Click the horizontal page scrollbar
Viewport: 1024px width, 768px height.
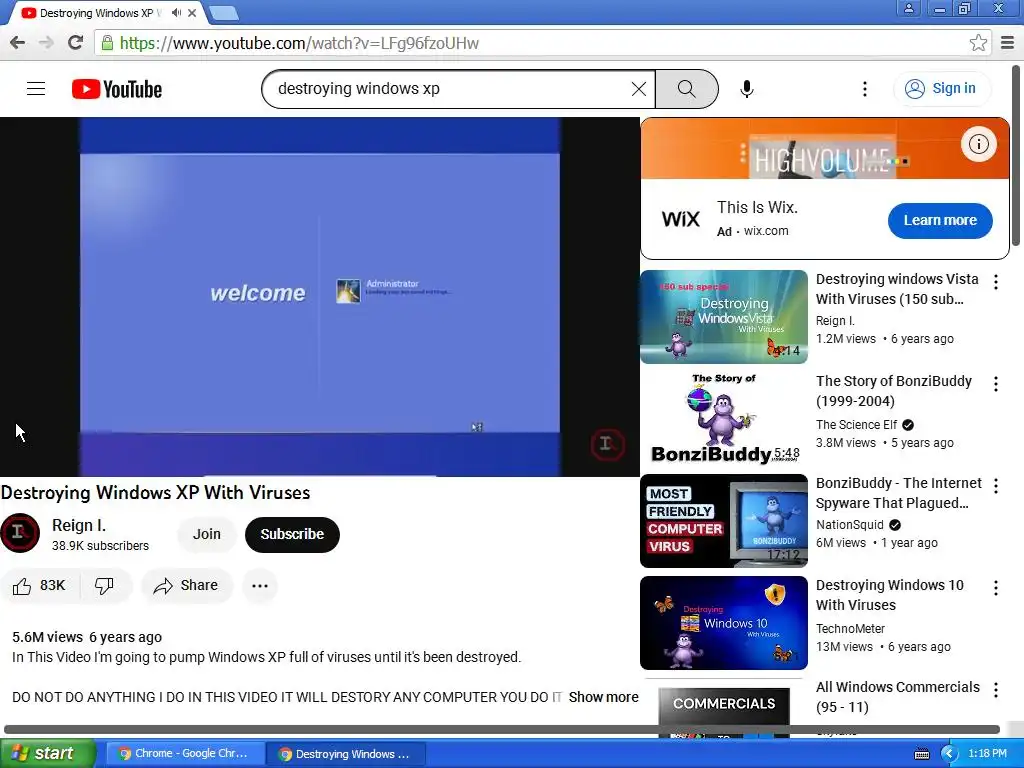[x=502, y=729]
